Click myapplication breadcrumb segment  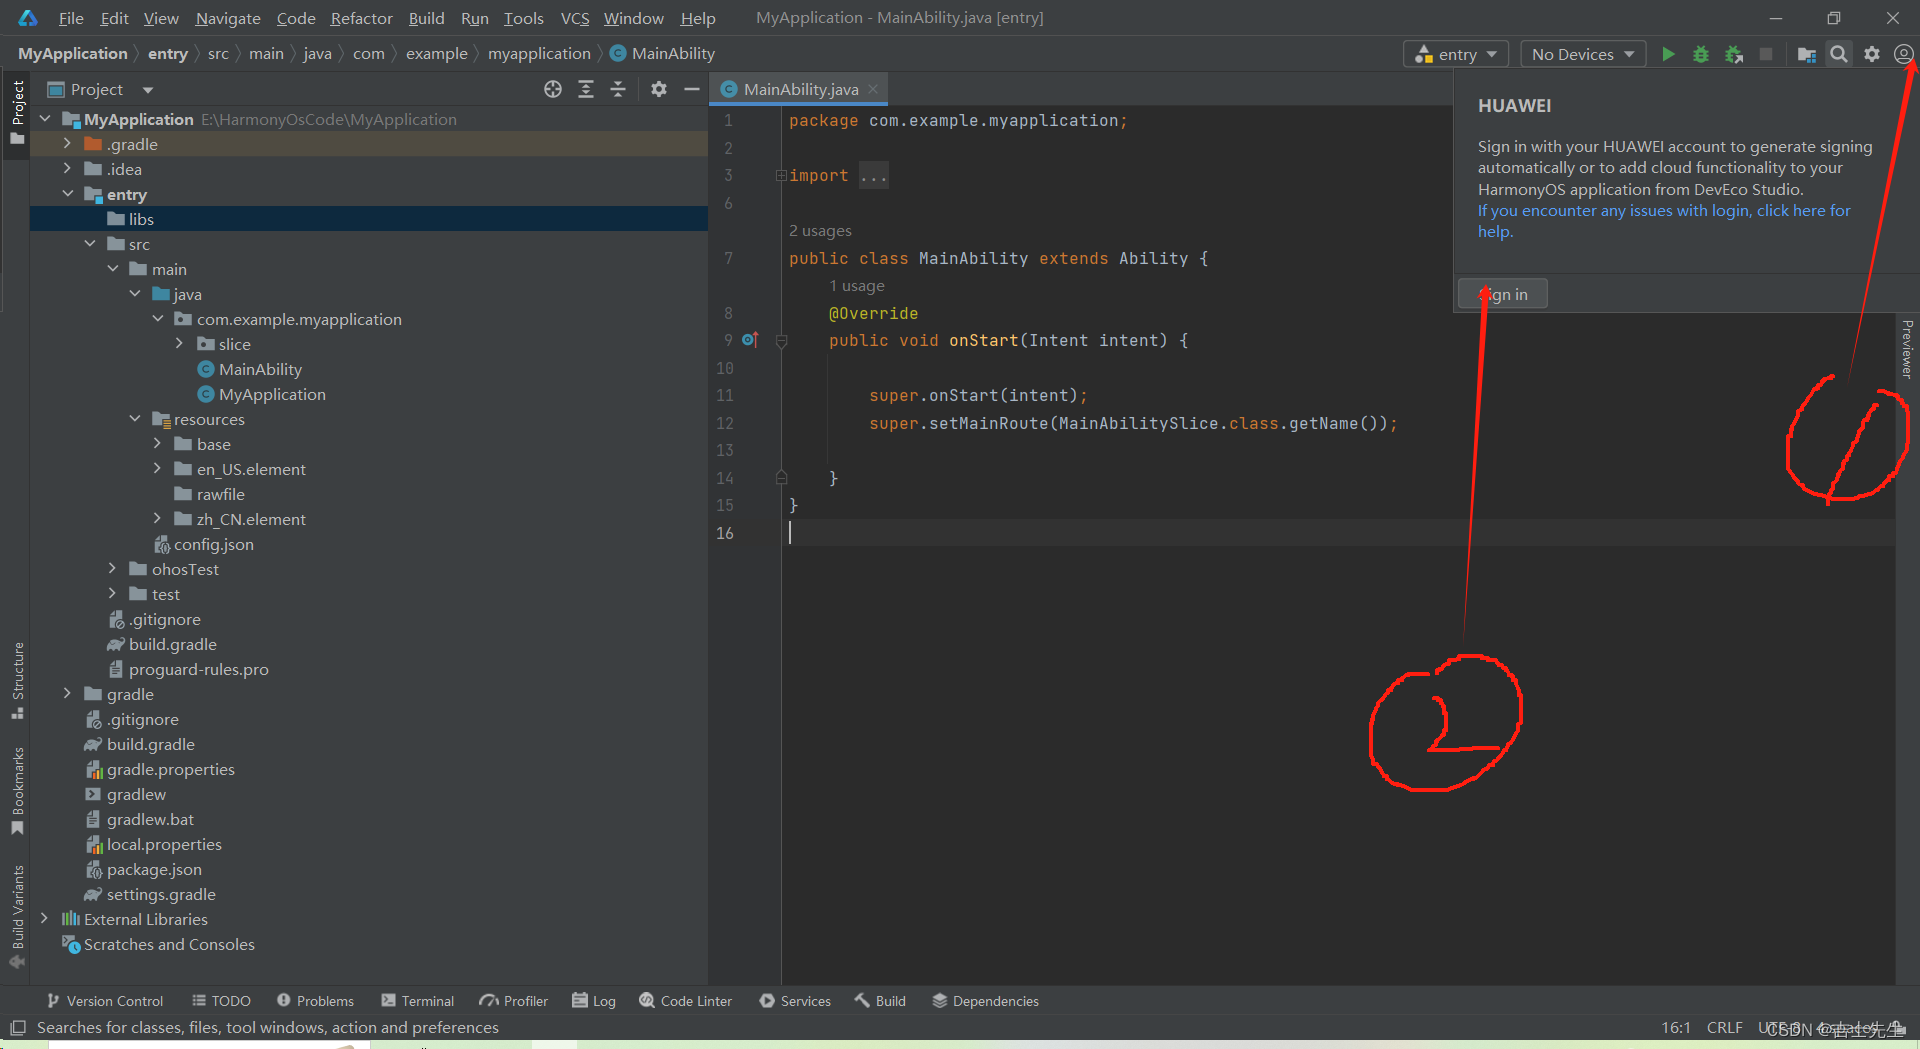click(x=539, y=54)
